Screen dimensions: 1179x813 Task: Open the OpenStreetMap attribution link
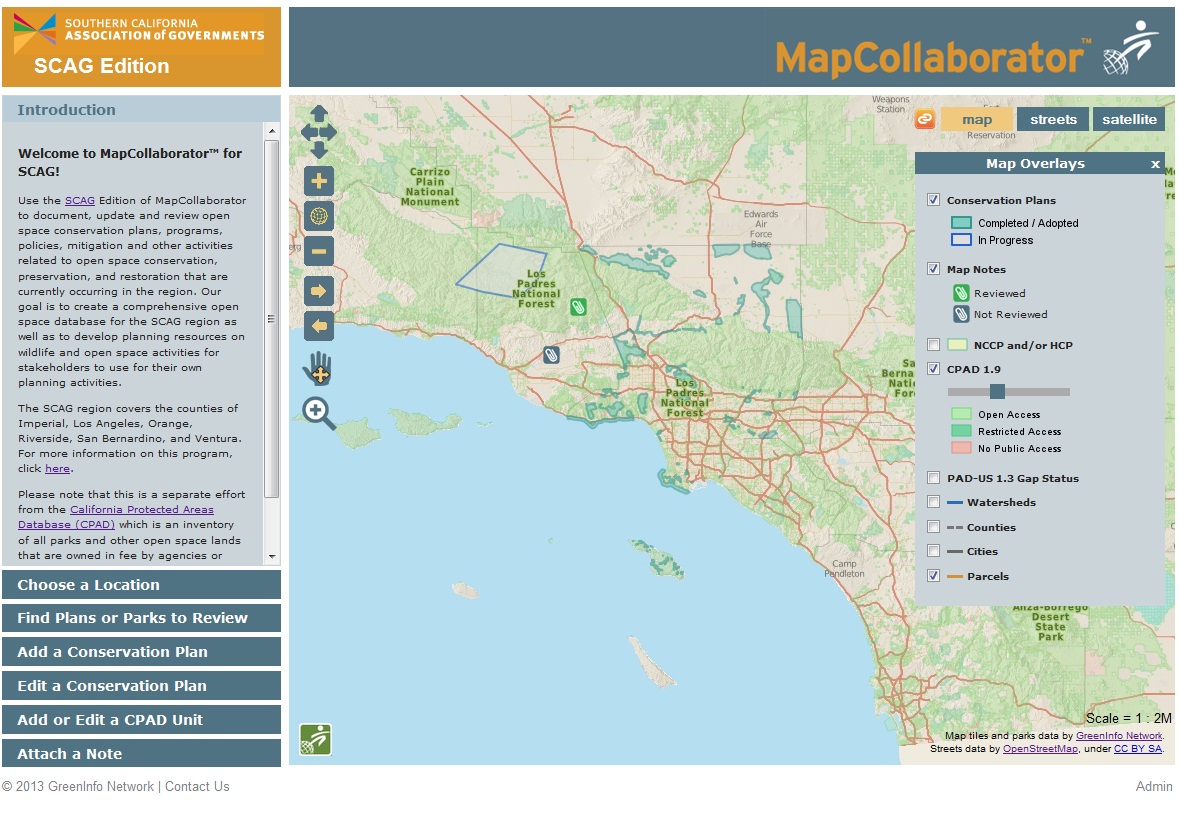pos(1040,748)
